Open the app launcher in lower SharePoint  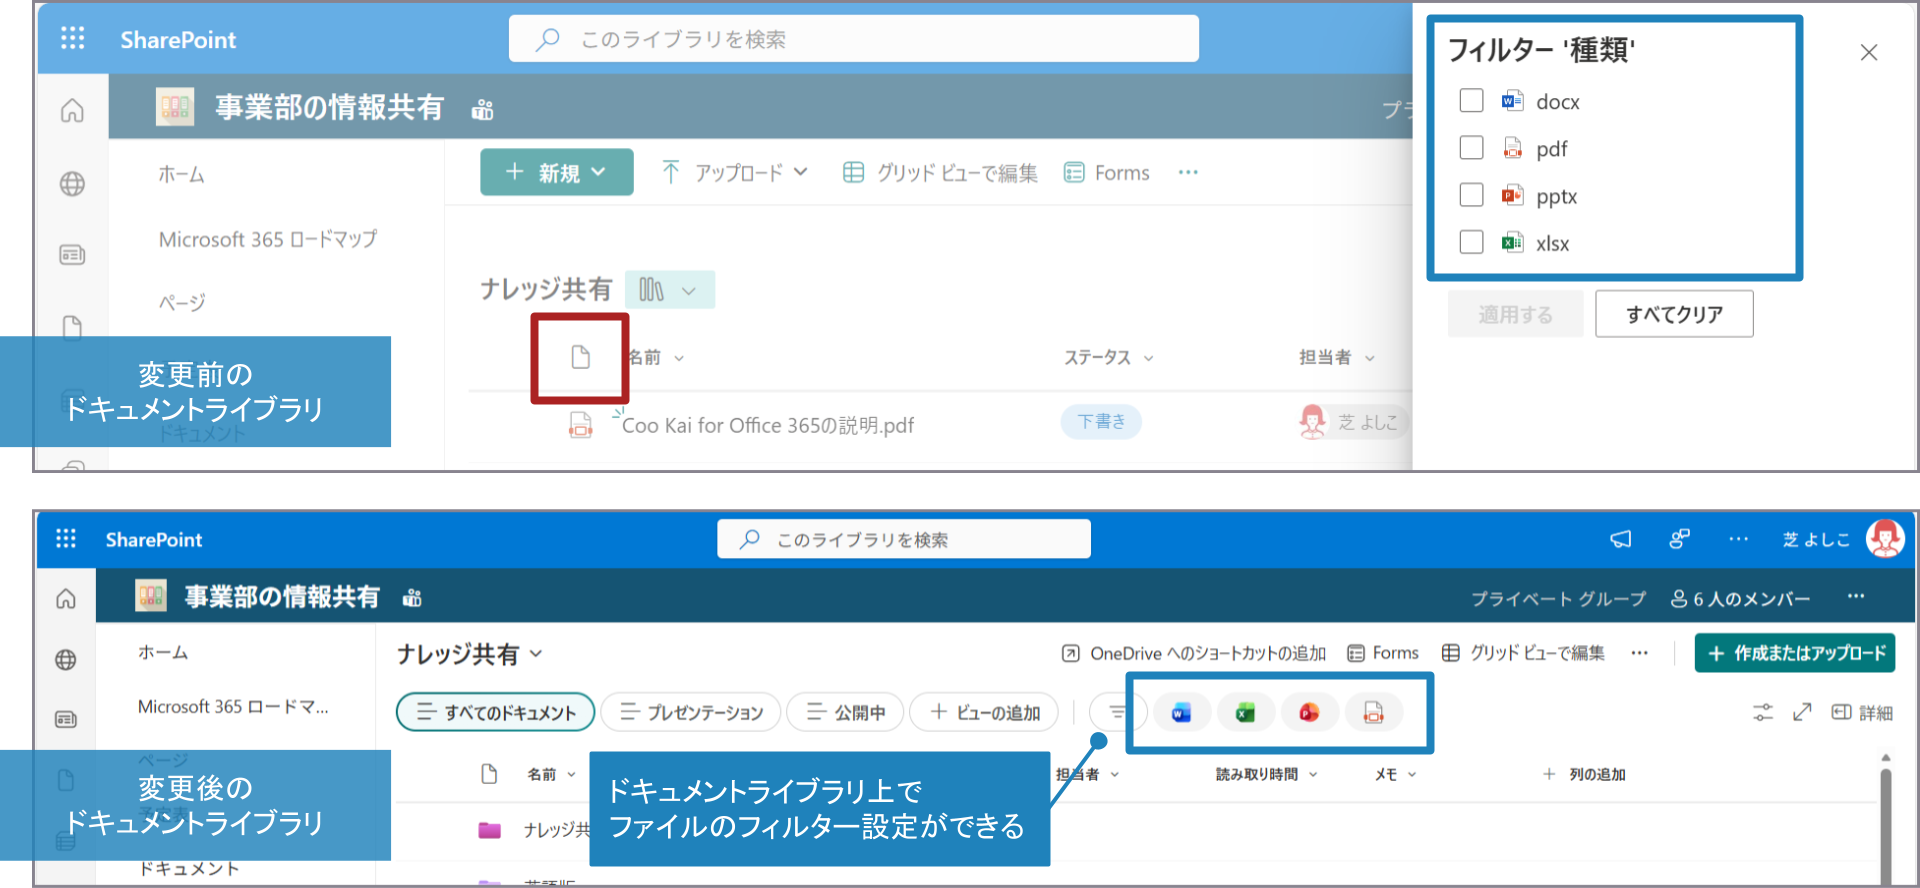point(66,539)
